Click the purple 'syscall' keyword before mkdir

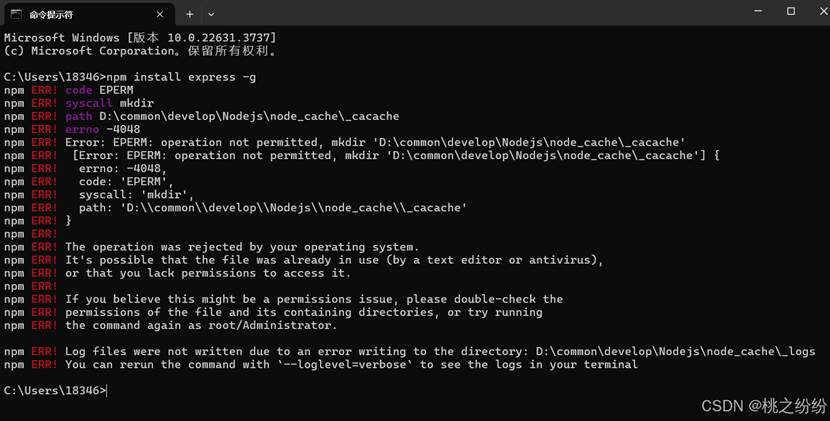[x=88, y=103]
